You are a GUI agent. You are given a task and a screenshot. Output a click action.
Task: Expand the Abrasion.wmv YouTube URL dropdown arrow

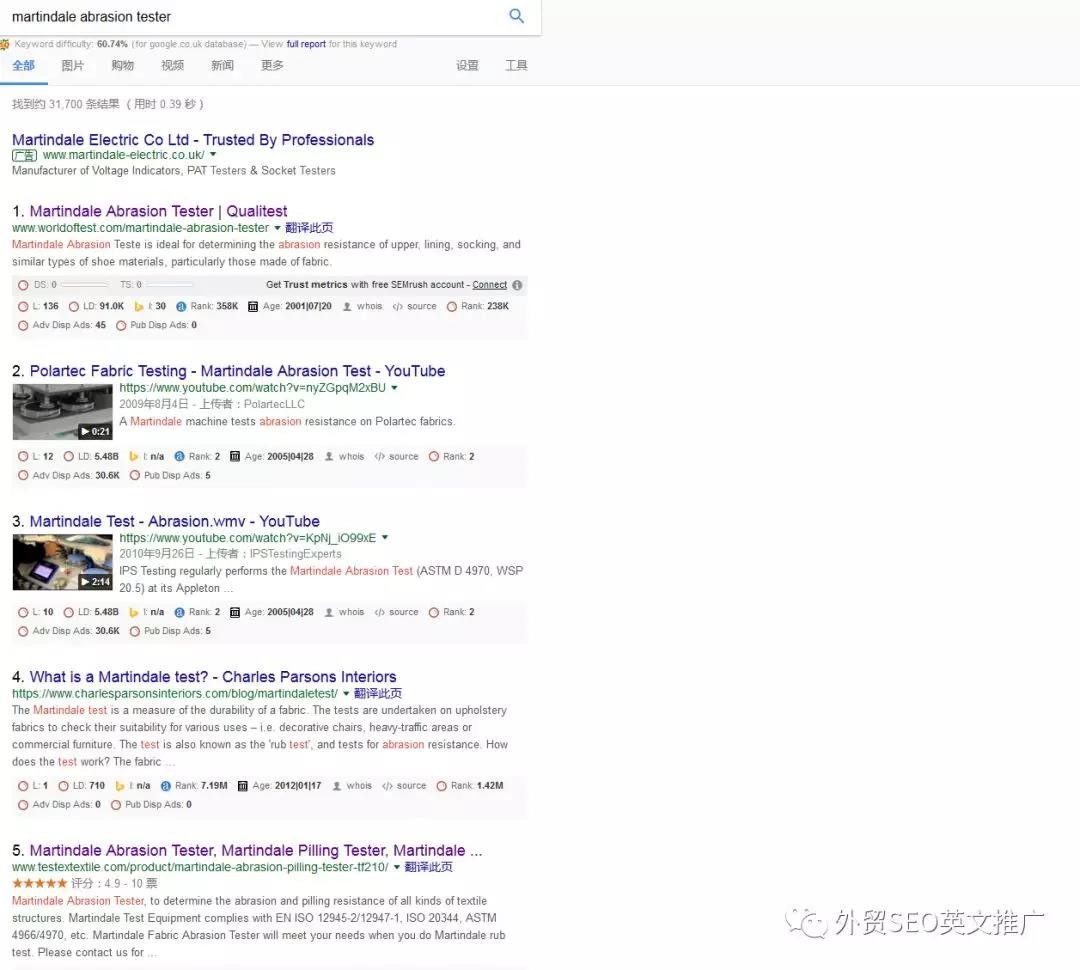pos(385,537)
